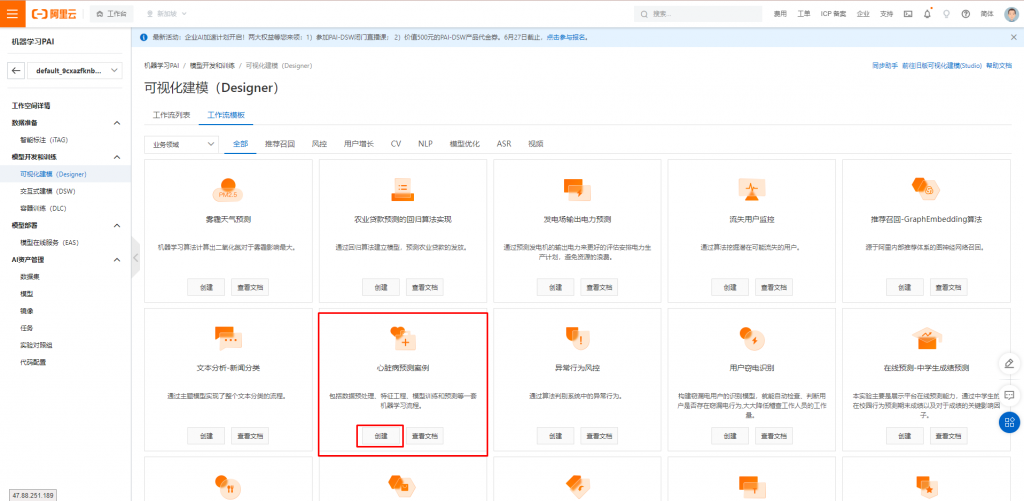Click 创建 for 雾霾天气预测
This screenshot has width=1024, height=501.
(x=206, y=287)
